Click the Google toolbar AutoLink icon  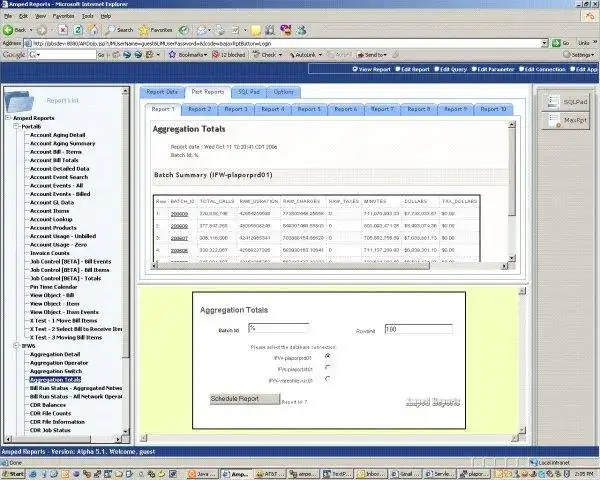tap(292, 55)
